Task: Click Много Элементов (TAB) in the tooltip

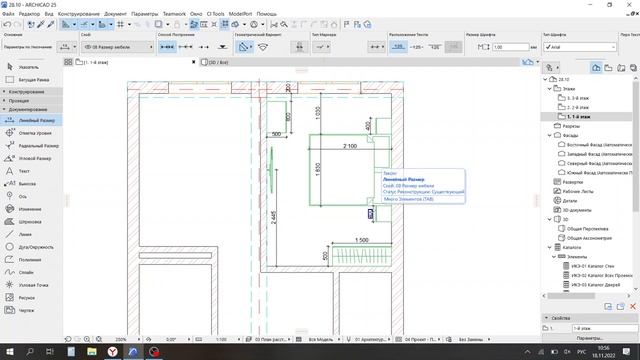Action: click(x=409, y=199)
